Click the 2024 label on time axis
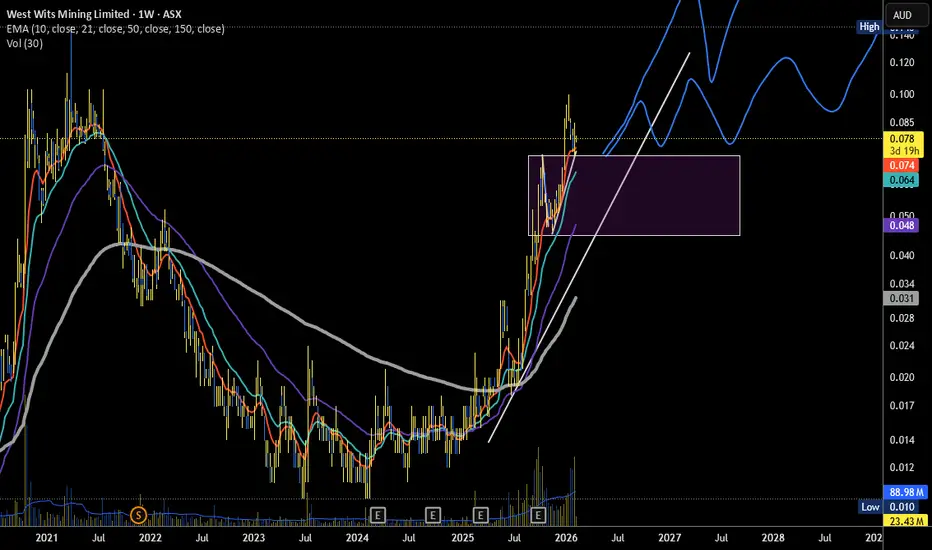932x550 pixels. click(357, 538)
